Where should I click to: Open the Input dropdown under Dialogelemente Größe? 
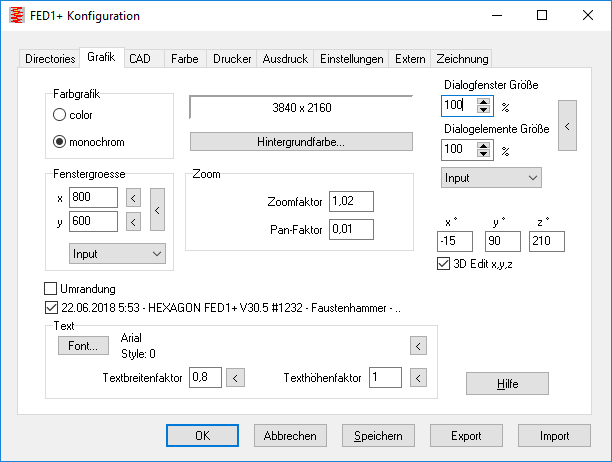491,177
